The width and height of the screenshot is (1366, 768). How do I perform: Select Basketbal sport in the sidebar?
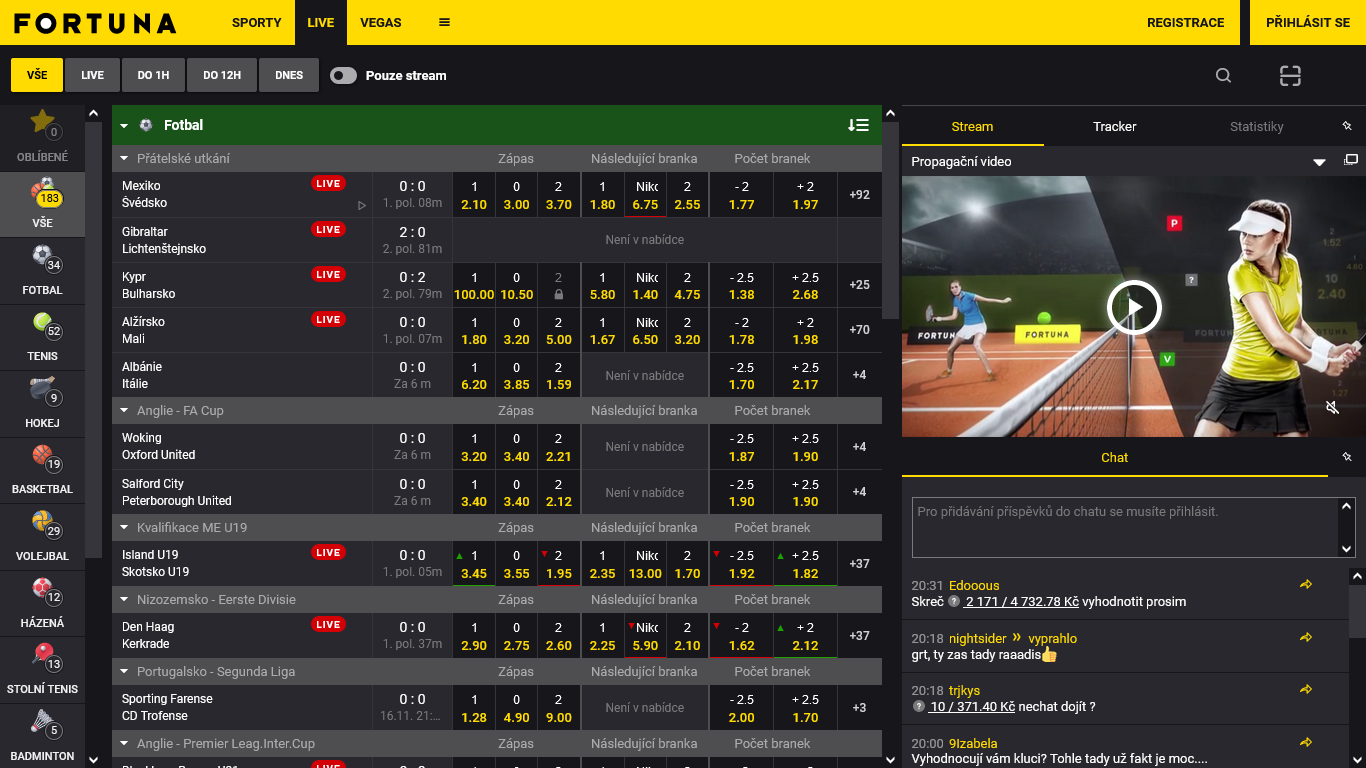coord(42,470)
